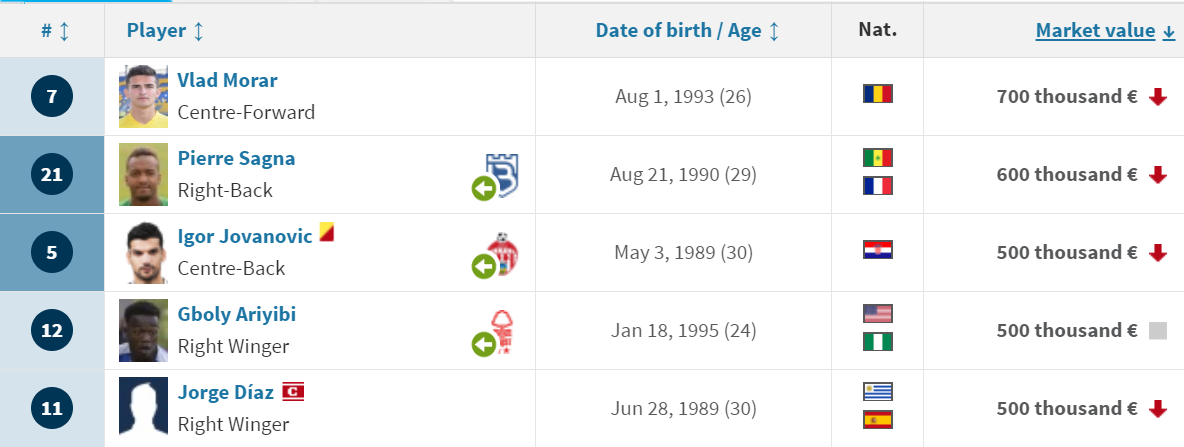Click the Uruguay flag in Jorge Díaz's row
The height and width of the screenshot is (447, 1184).
click(x=877, y=391)
